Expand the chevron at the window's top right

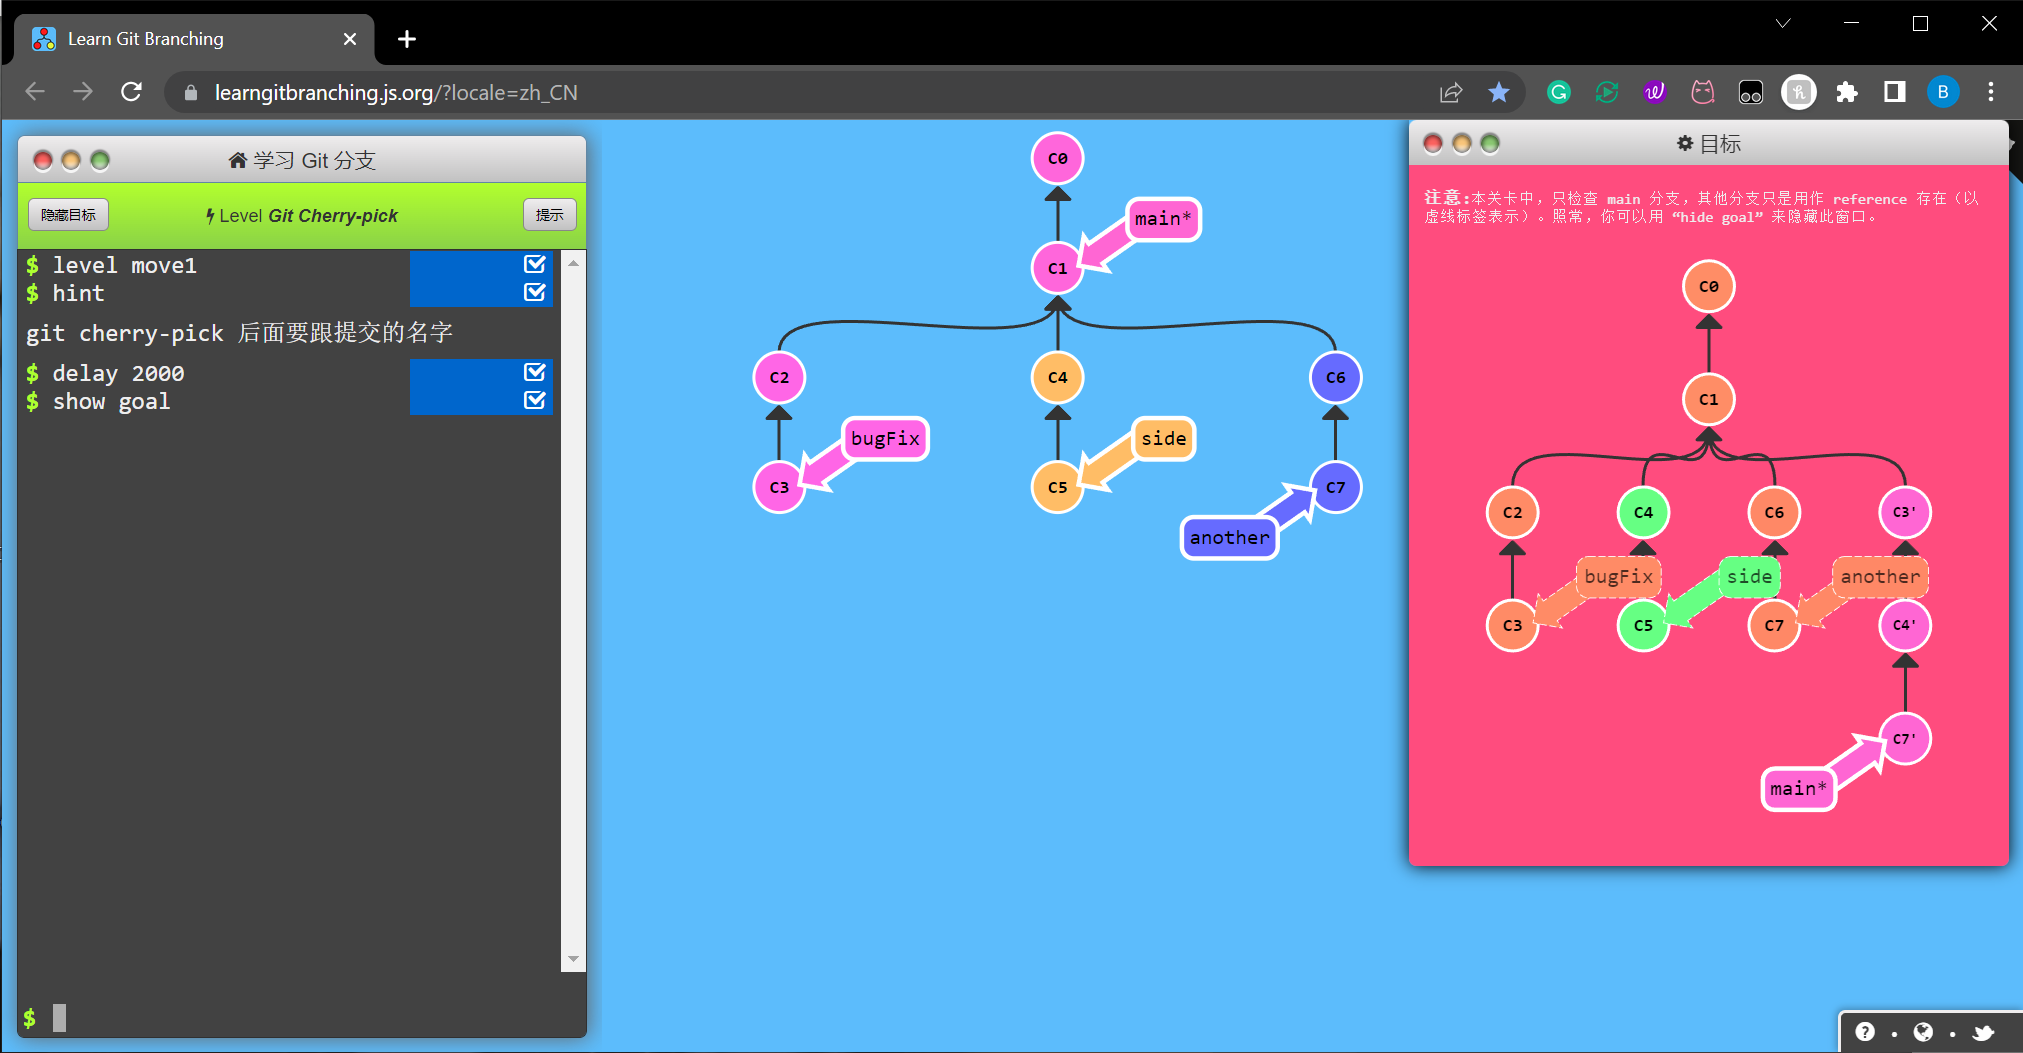point(1783,22)
